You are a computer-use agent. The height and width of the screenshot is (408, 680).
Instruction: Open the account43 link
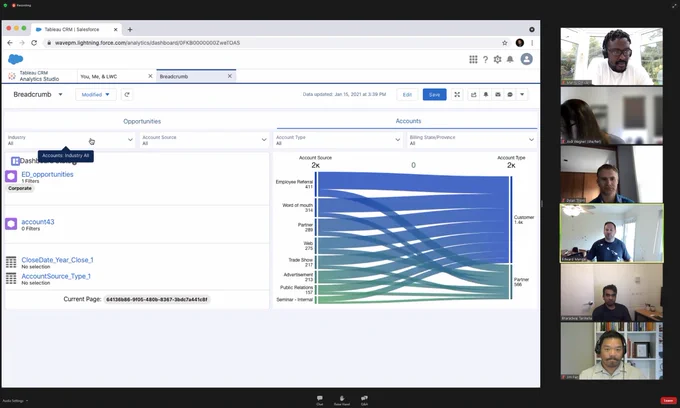coord(38,222)
